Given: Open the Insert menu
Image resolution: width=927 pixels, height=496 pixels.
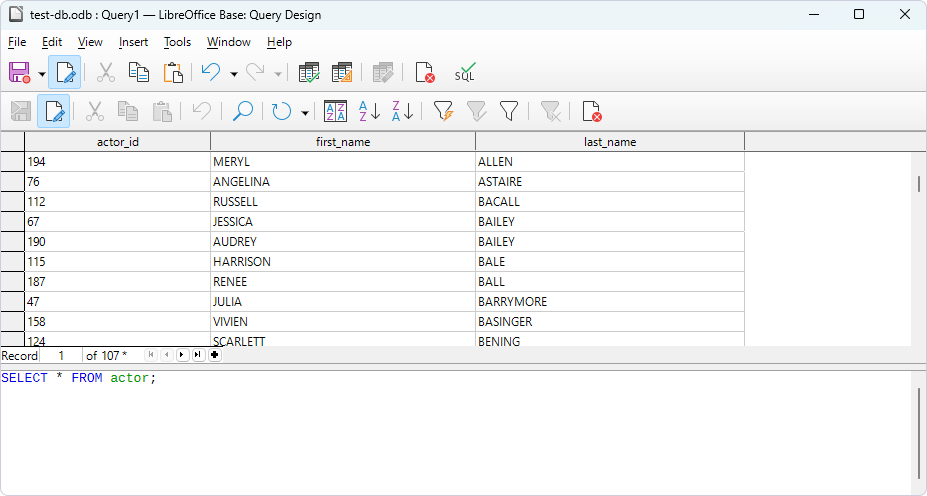Looking at the screenshot, I should [x=133, y=42].
